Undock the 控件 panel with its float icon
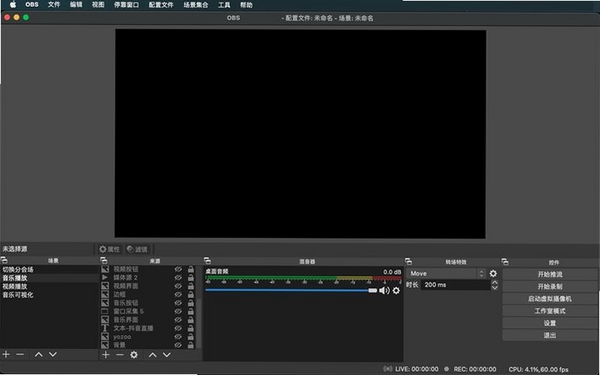 tap(505, 262)
